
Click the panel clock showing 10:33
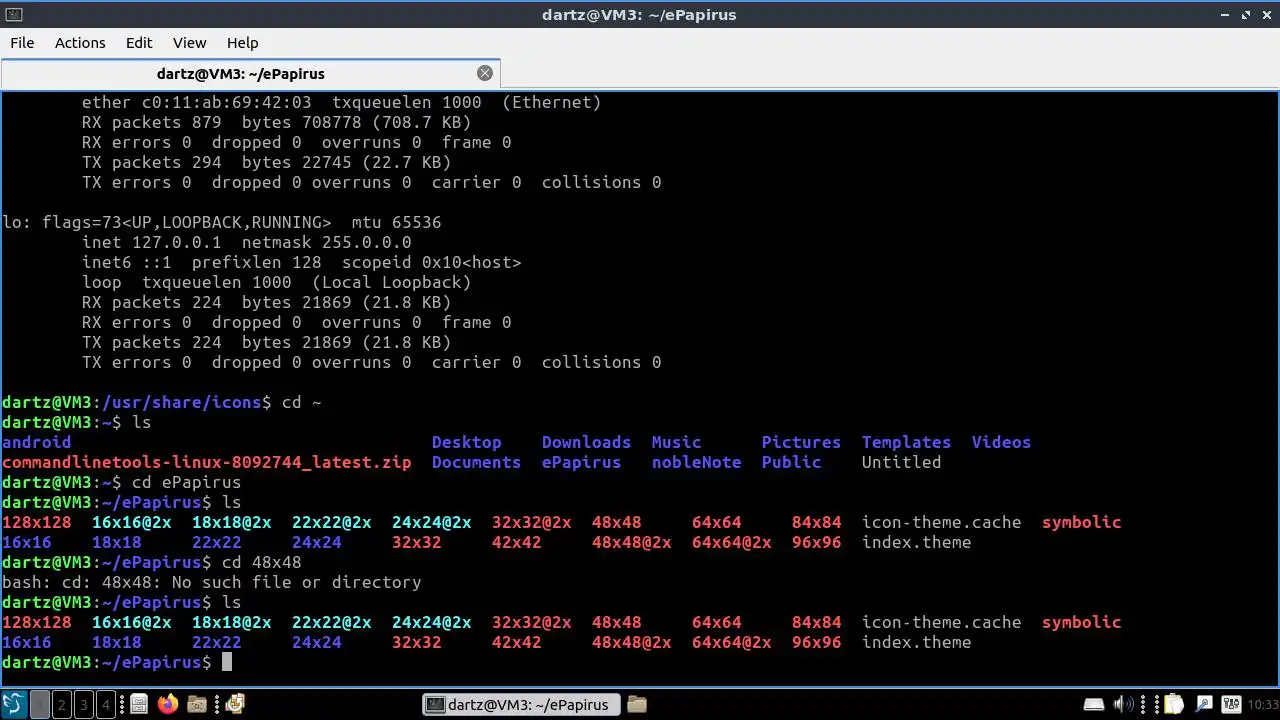(1263, 705)
